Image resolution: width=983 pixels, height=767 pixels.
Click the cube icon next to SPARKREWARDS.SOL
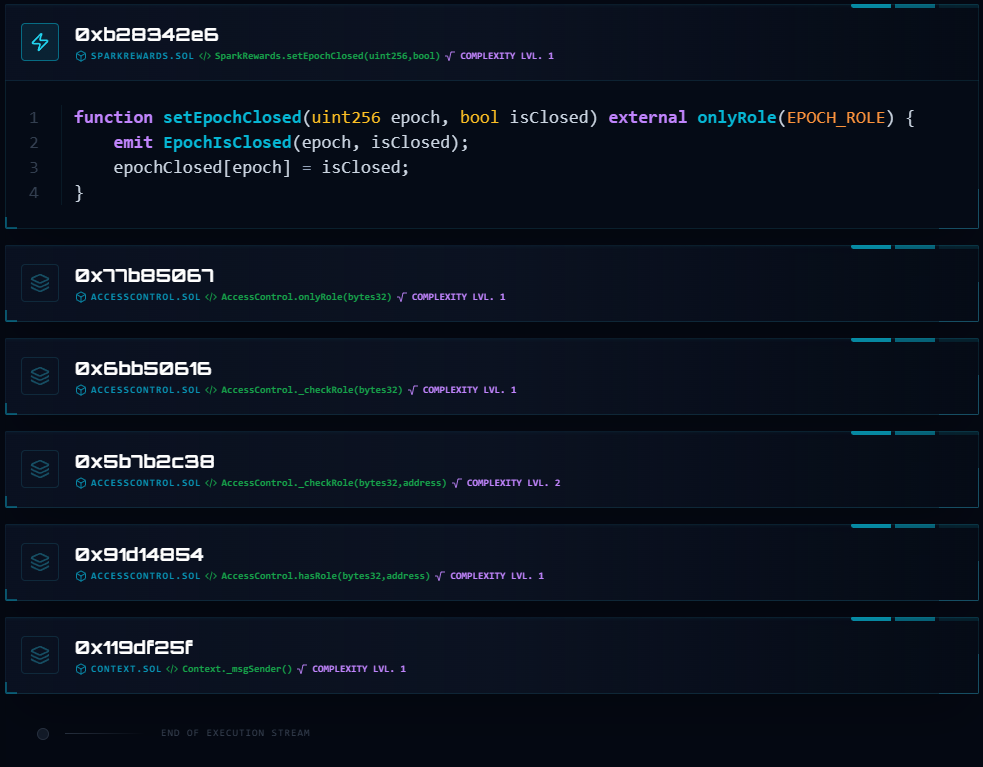pyautogui.click(x=81, y=56)
